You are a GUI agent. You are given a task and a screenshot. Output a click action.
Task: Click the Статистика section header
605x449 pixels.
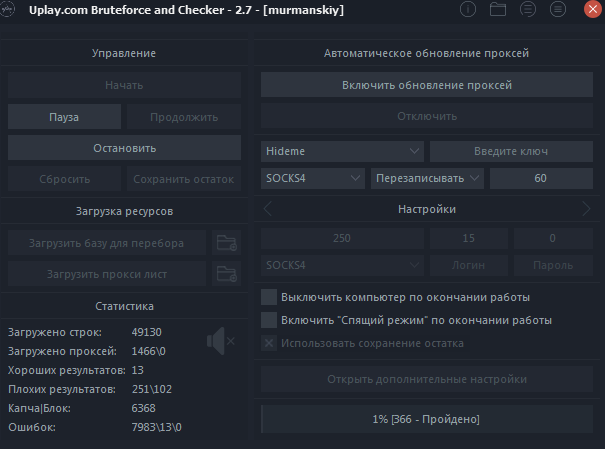click(x=124, y=306)
